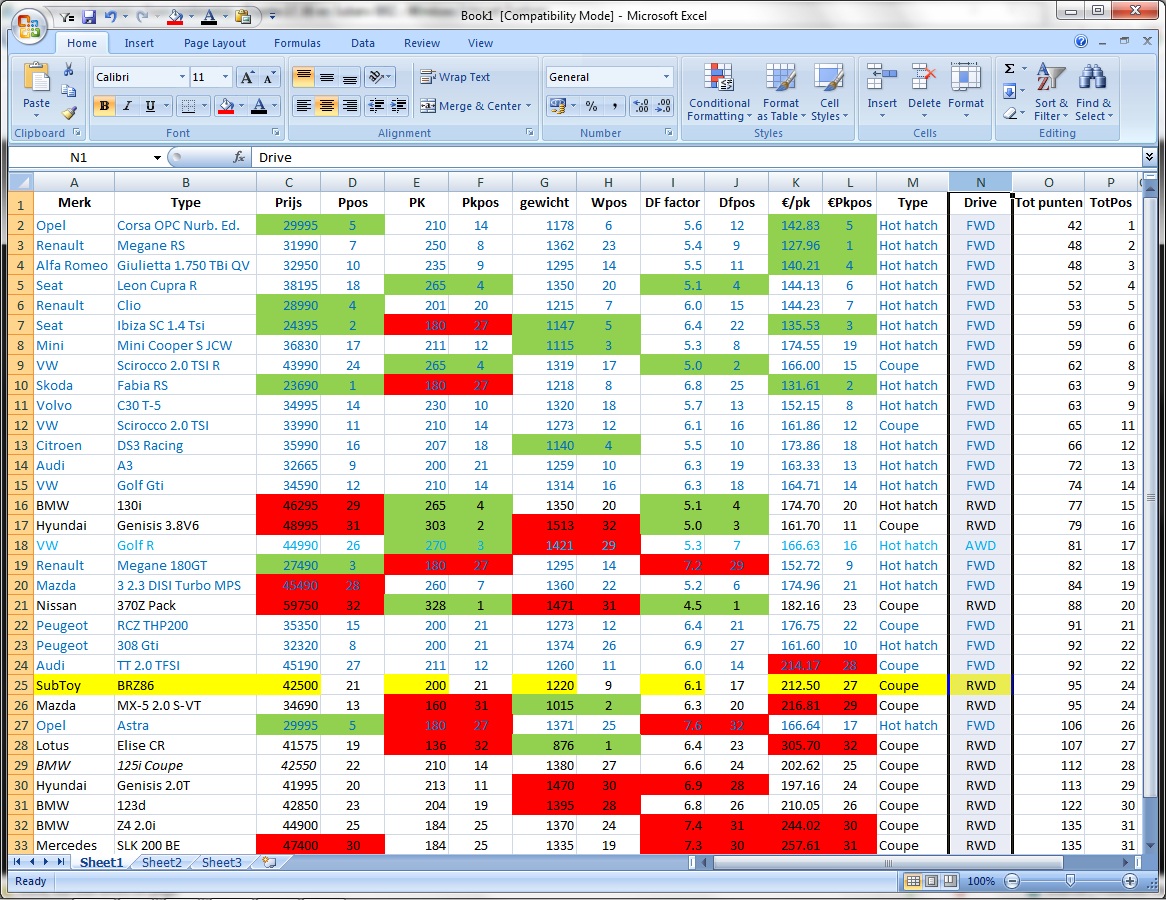Open the font size dropdown
Screen dimensions: 1166x900
point(225,77)
